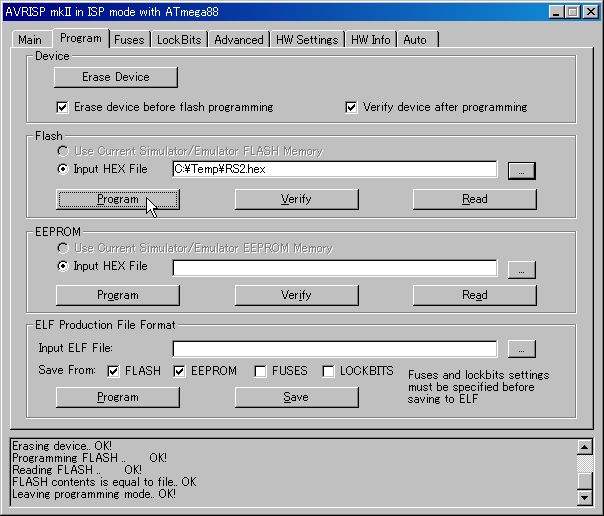This screenshot has width=604, height=516.
Task: Click 'Erasing device.. OK!' log line
Action: pos(62,446)
